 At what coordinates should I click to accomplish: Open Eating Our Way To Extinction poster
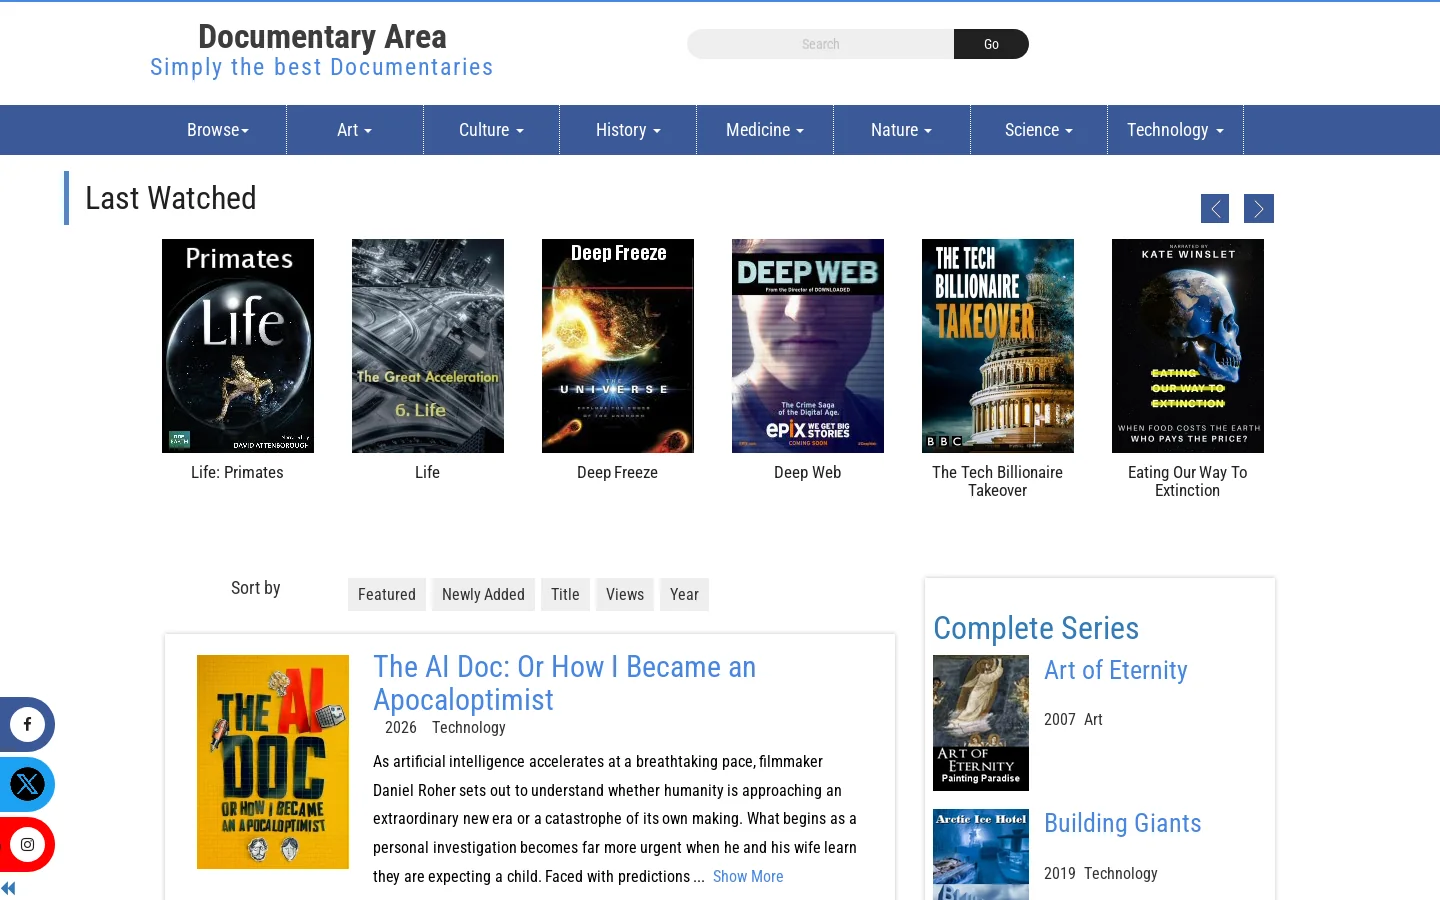[1188, 346]
